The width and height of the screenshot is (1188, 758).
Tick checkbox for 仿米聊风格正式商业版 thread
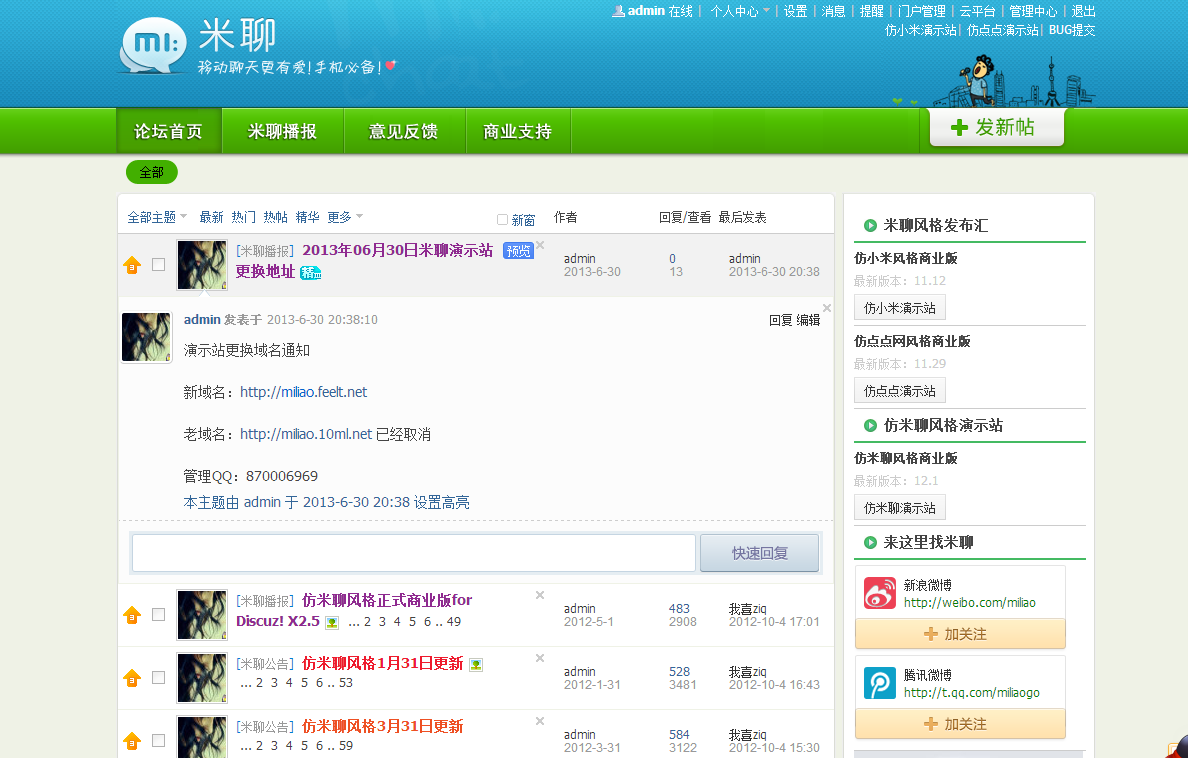coord(158,615)
